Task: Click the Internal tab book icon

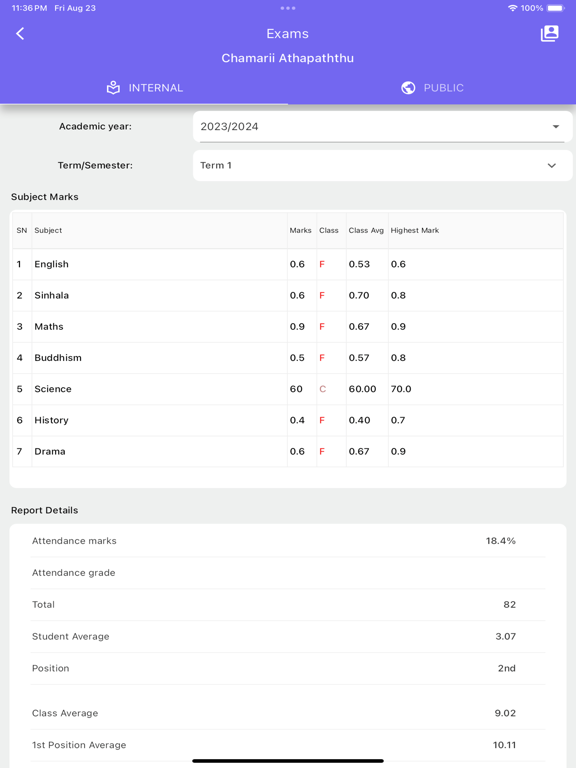Action: [113, 88]
